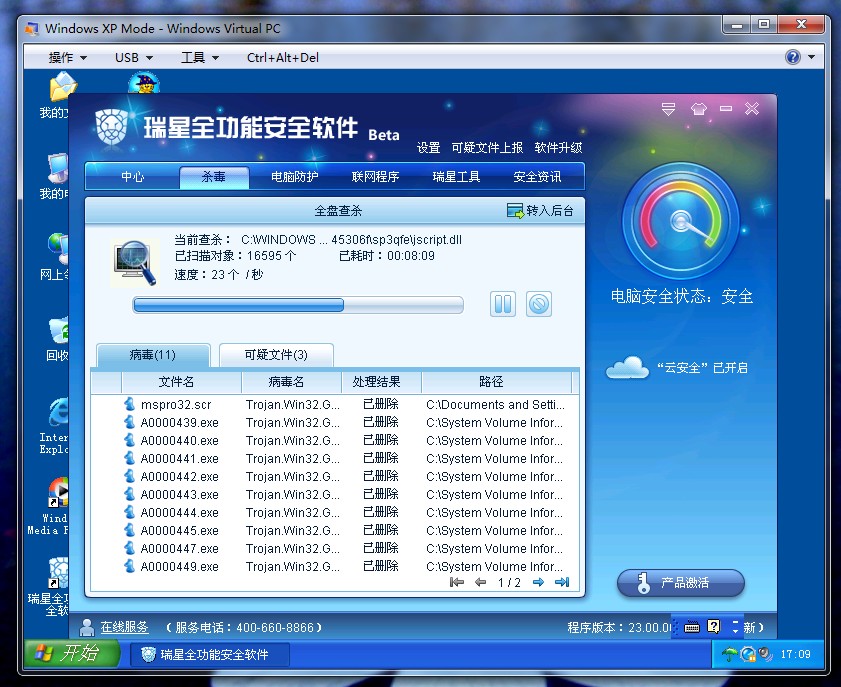Go to first results page
This screenshot has width=841, height=687.
pos(456,582)
